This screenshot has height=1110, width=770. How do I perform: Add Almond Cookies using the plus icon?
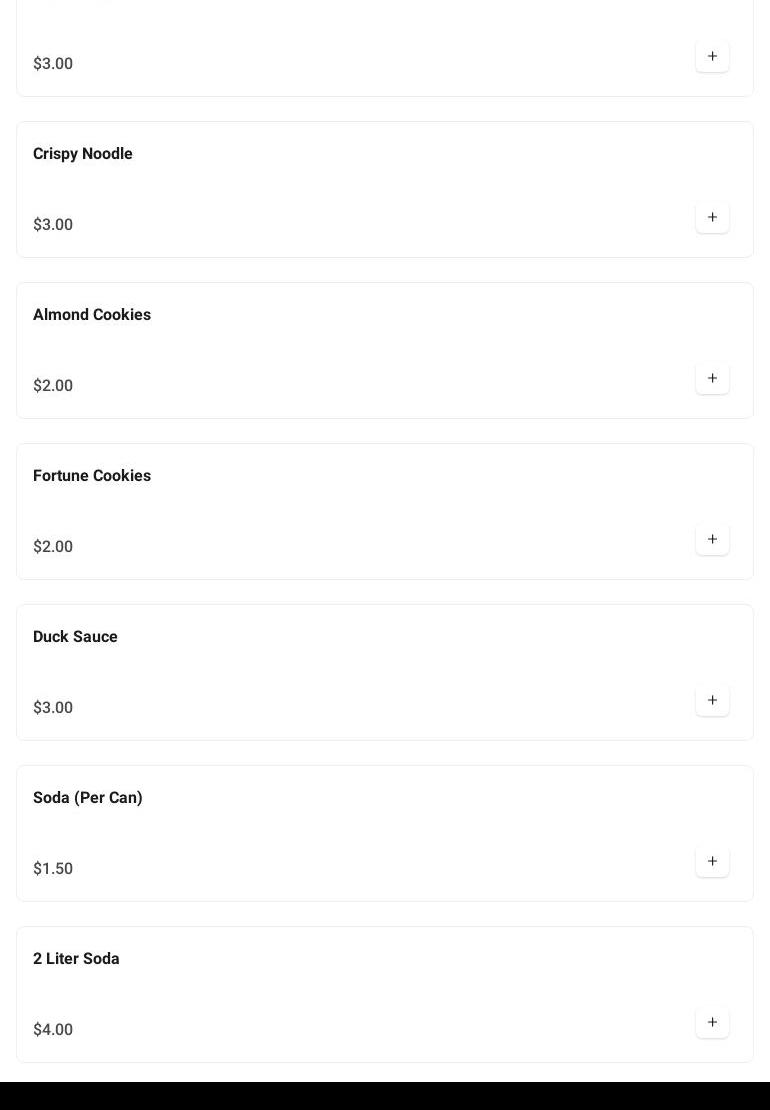[x=712, y=378]
